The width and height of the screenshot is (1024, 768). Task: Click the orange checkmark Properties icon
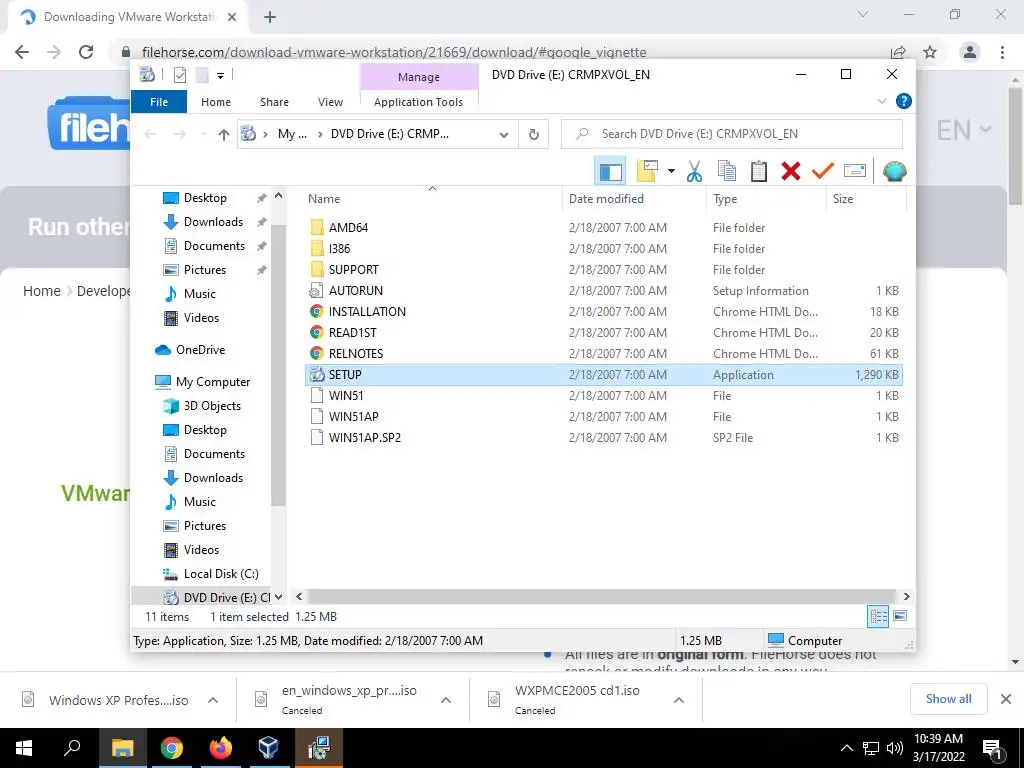click(x=822, y=171)
